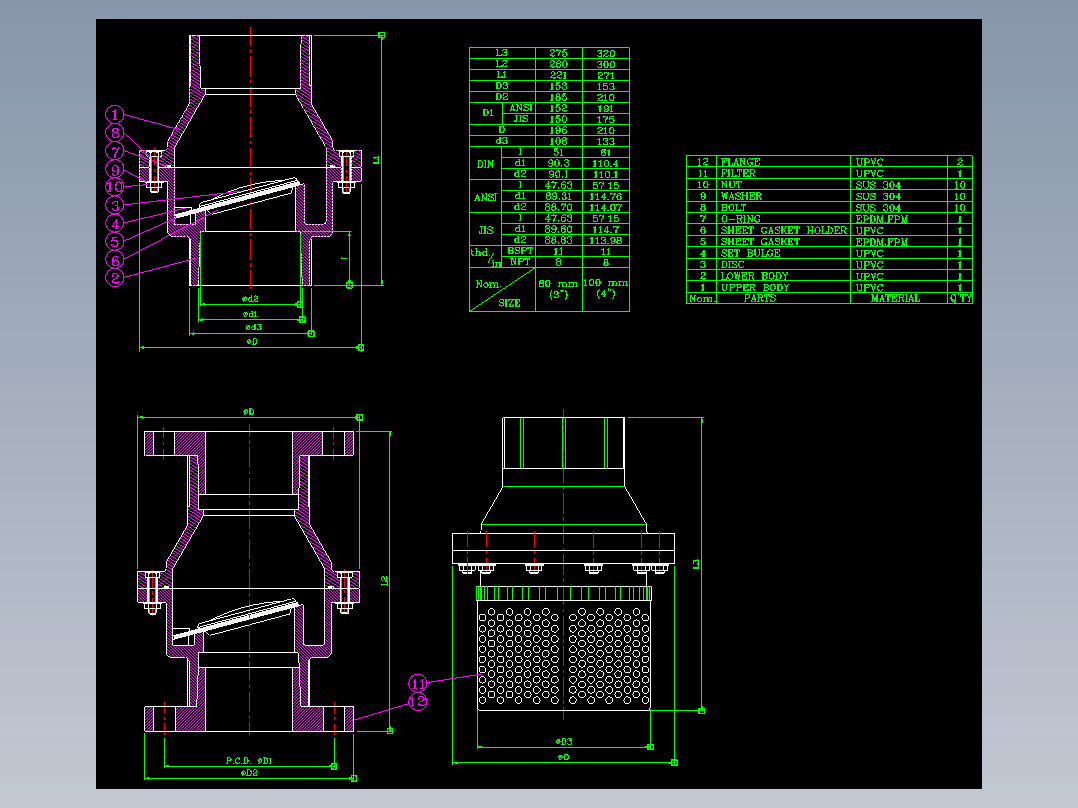Image resolution: width=1078 pixels, height=808 pixels.
Task: Click the value 114.76 in the ANSI d1 row
Action: (606, 197)
